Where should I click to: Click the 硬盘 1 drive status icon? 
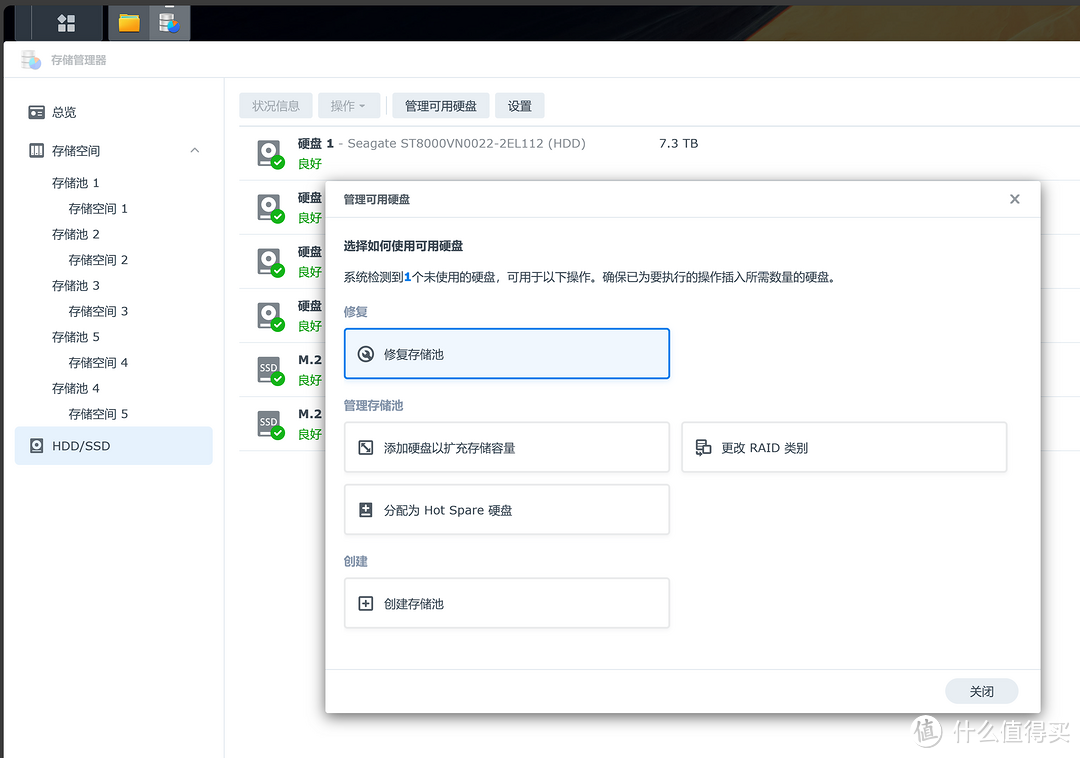[x=270, y=154]
